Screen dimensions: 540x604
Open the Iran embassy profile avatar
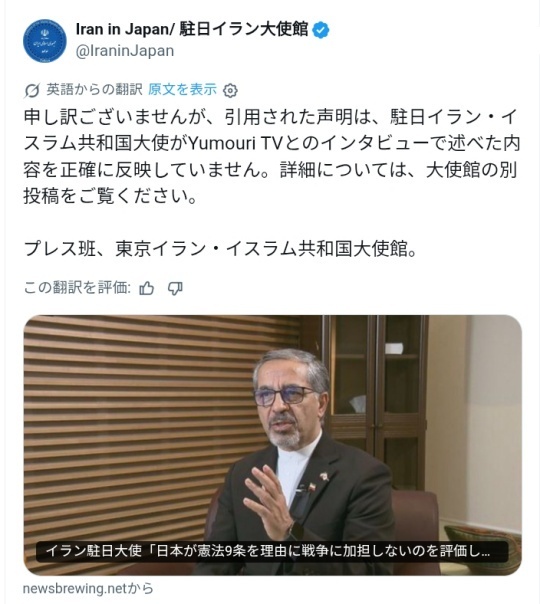click(x=45, y=41)
